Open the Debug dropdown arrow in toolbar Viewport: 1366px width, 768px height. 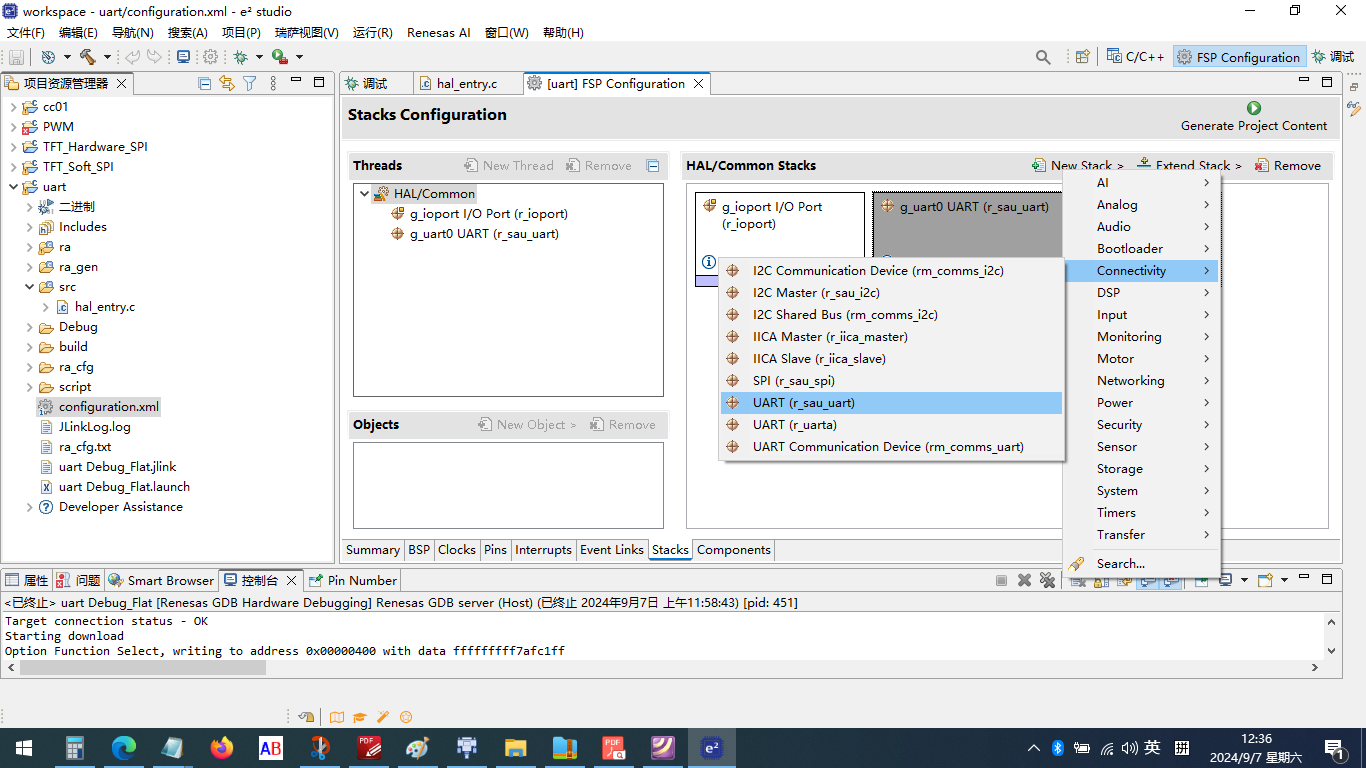[259, 57]
